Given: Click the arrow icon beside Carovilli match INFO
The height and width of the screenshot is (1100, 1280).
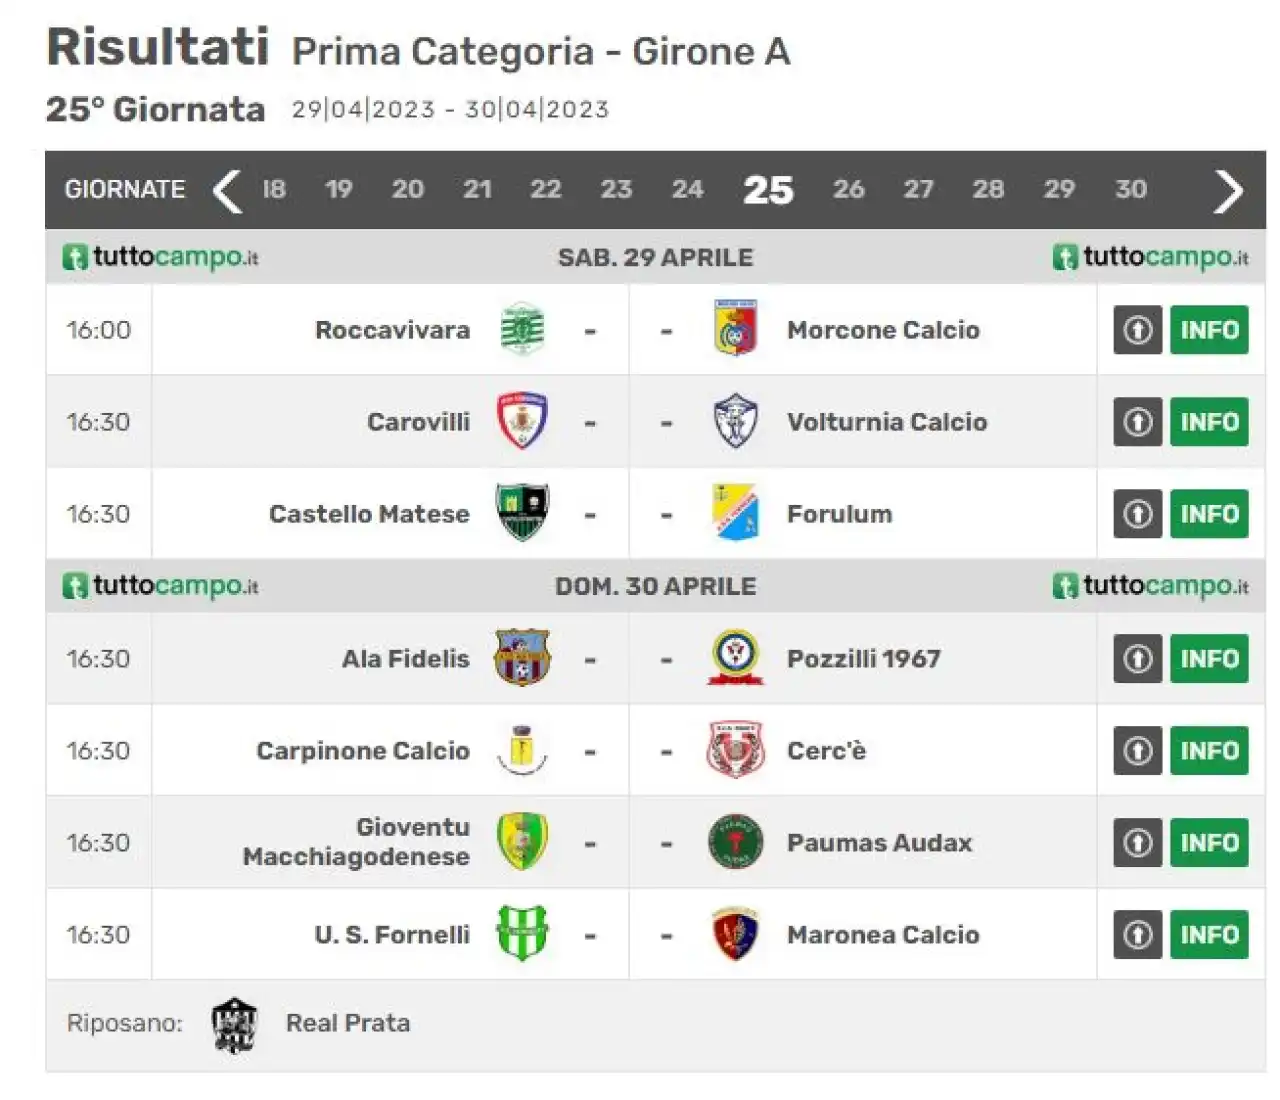Looking at the screenshot, I should click(x=1138, y=422).
